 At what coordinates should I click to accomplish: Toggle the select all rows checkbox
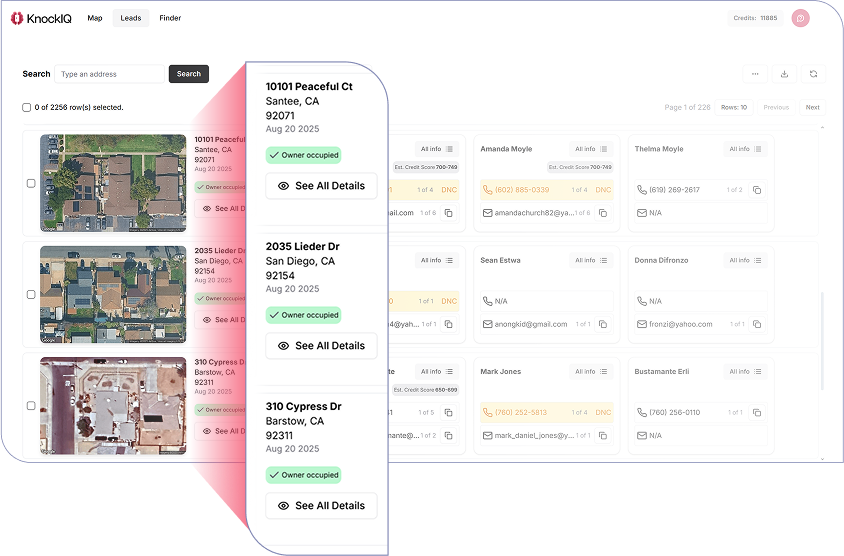[x=27, y=107]
